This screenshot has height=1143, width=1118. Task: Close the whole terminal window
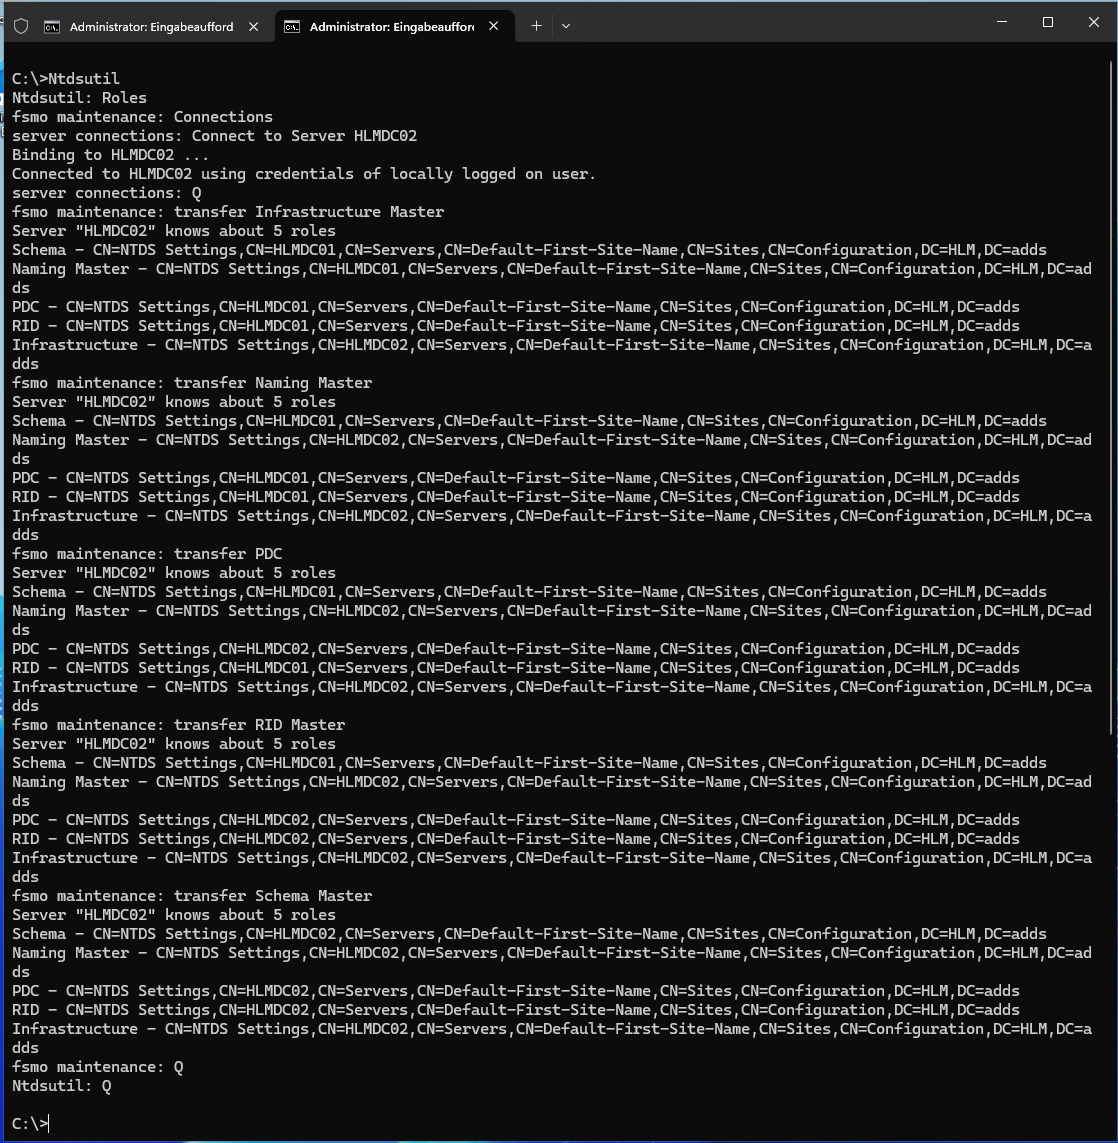pos(1093,22)
